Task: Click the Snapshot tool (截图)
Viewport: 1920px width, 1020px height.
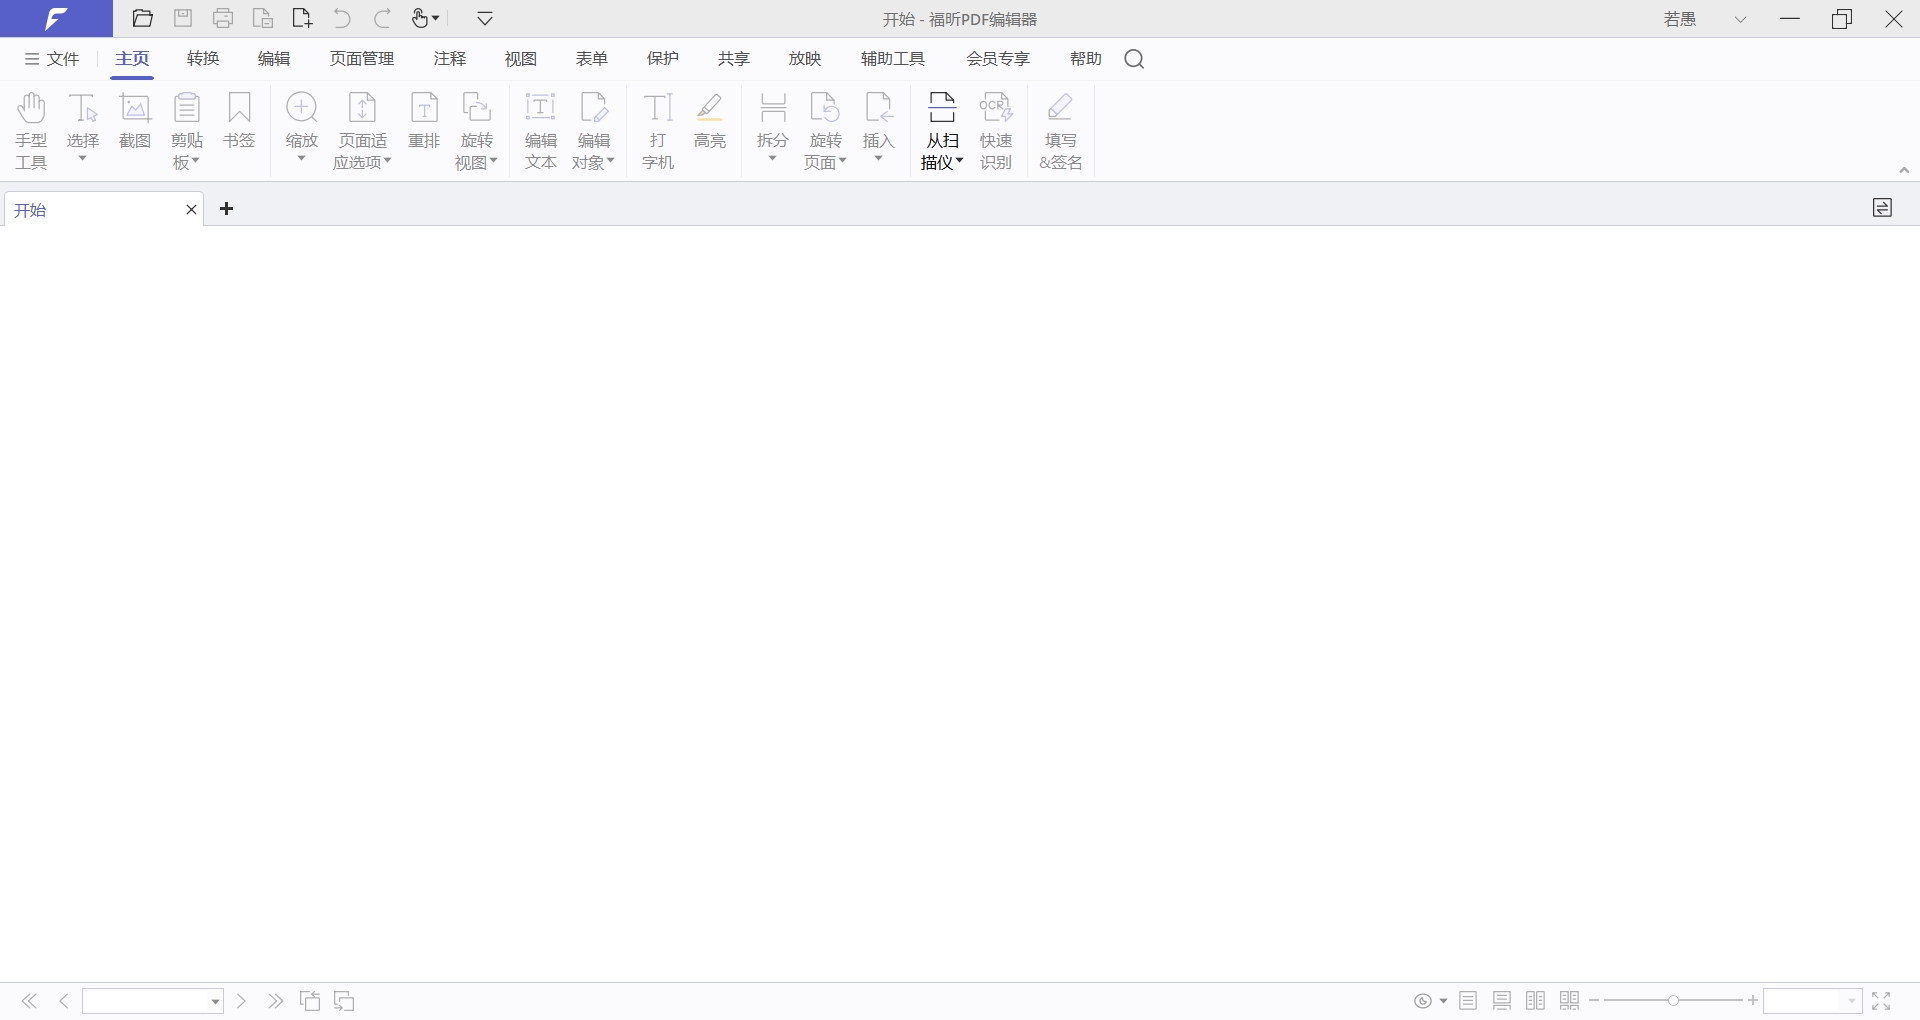Action: point(135,121)
